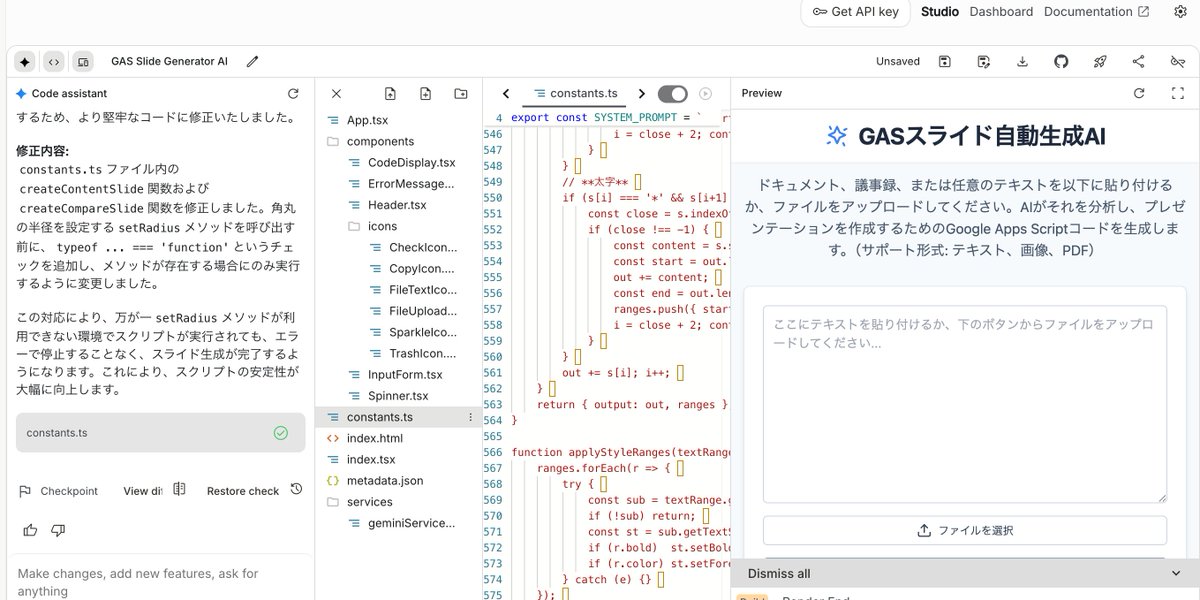Save the app with the floppy disk icon
1200x600 pixels.
point(944,61)
